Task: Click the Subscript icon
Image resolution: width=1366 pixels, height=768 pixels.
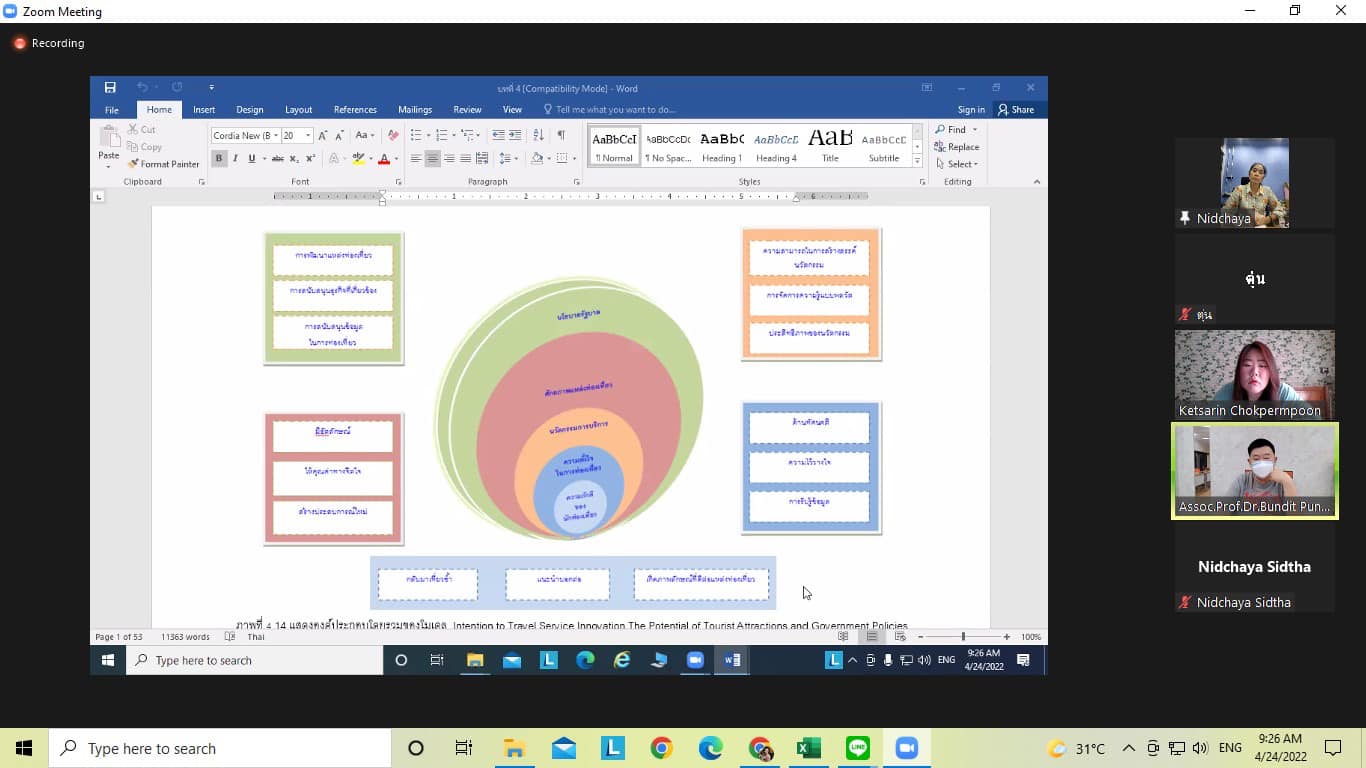Action: pyautogui.click(x=294, y=159)
